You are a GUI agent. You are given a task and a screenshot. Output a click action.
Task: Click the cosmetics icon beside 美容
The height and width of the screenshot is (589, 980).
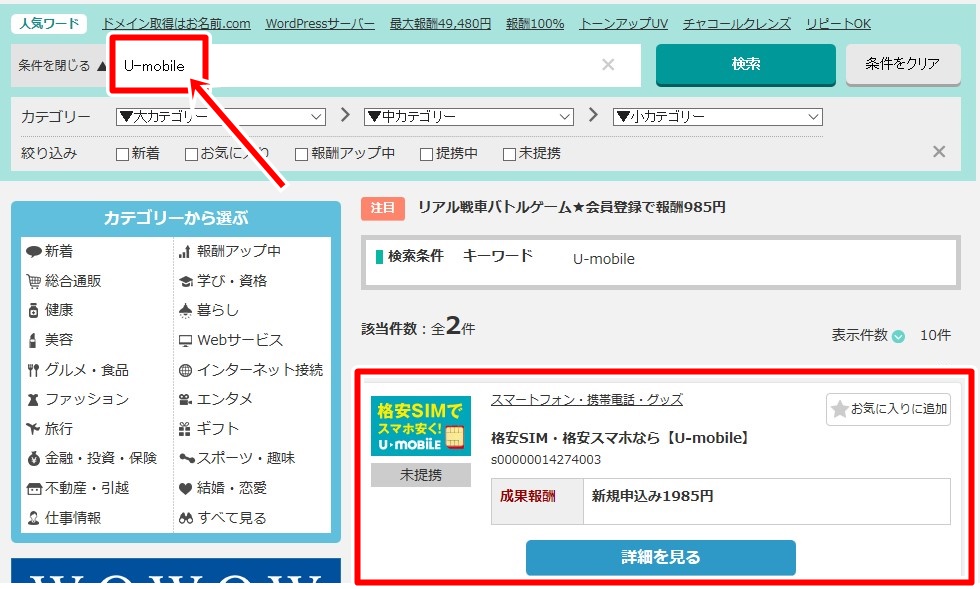pos(33,340)
